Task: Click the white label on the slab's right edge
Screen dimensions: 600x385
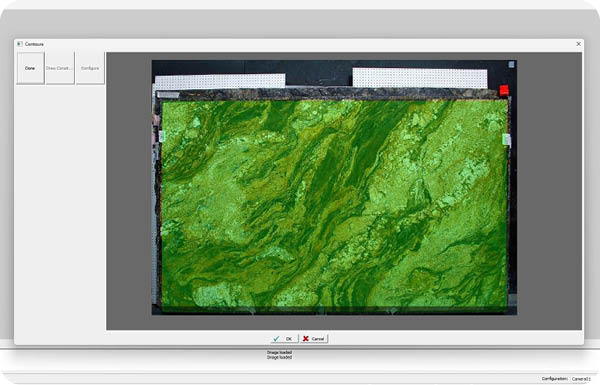Action: (506, 140)
